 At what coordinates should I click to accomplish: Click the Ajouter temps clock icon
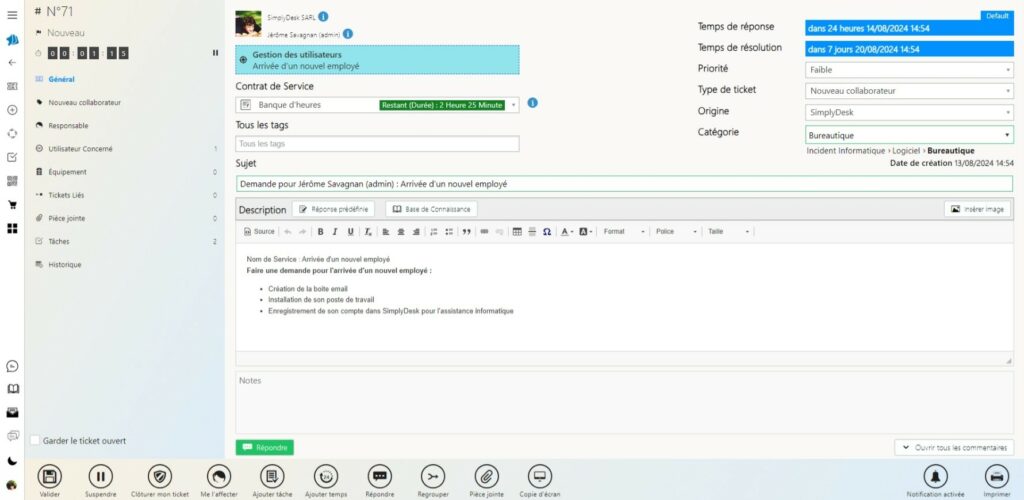coord(326,476)
